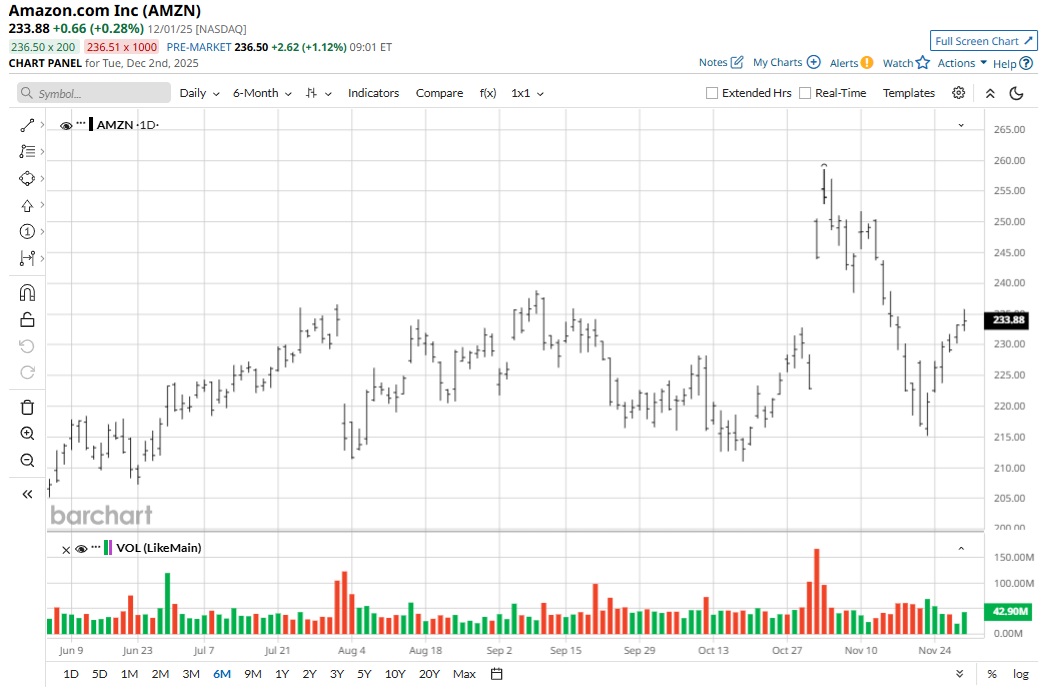Click the redo arrow icon
Screen dimensions: 1053x694
27,373
